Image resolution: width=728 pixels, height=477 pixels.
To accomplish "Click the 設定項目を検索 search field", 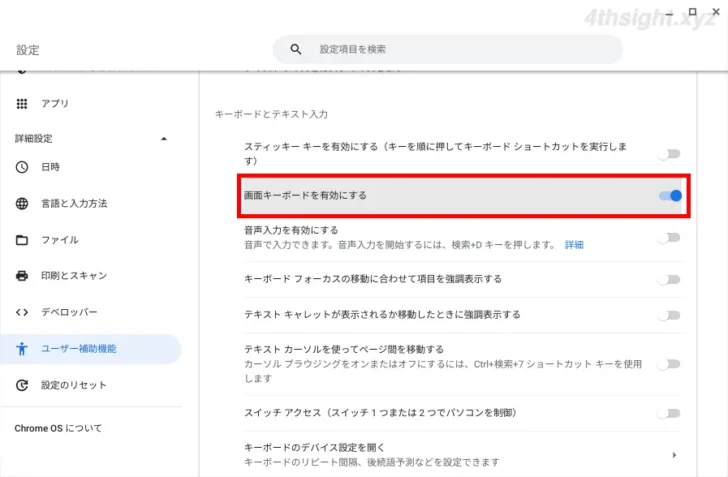I will (448, 49).
